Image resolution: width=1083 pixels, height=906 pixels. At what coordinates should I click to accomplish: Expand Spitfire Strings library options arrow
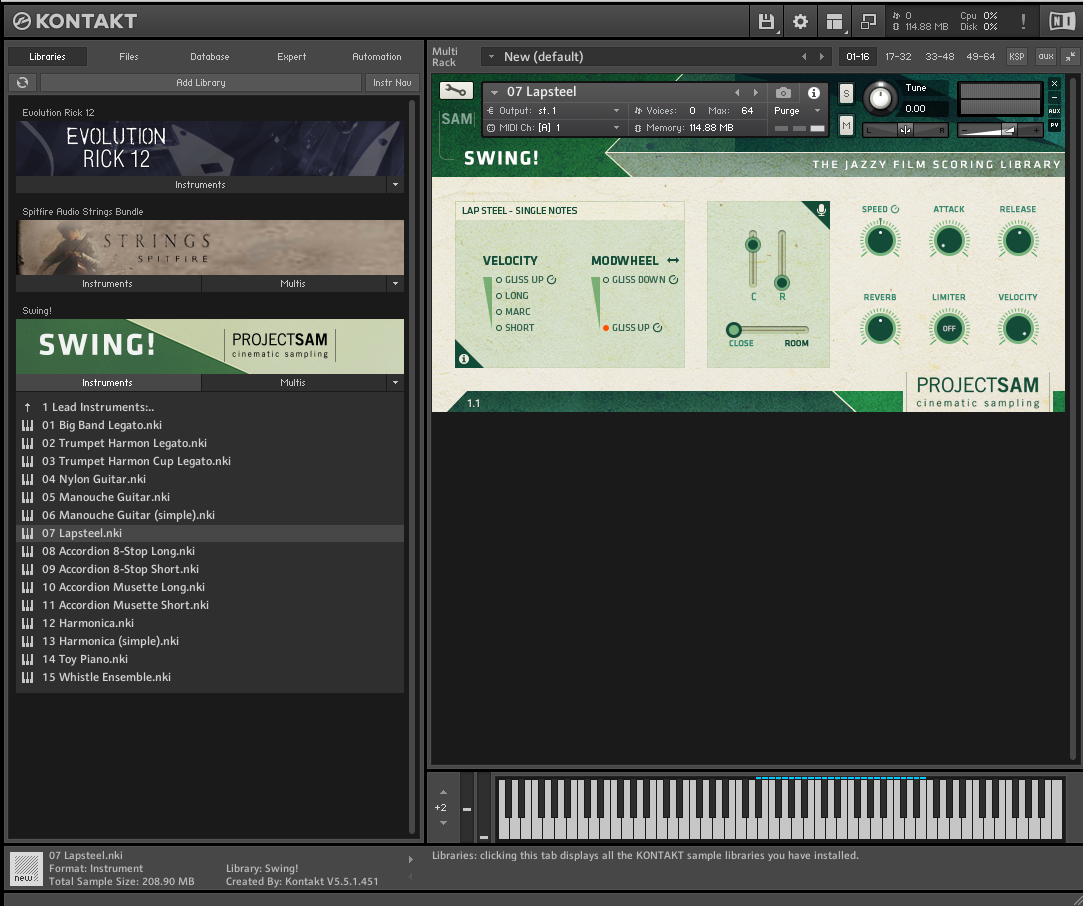coord(395,283)
